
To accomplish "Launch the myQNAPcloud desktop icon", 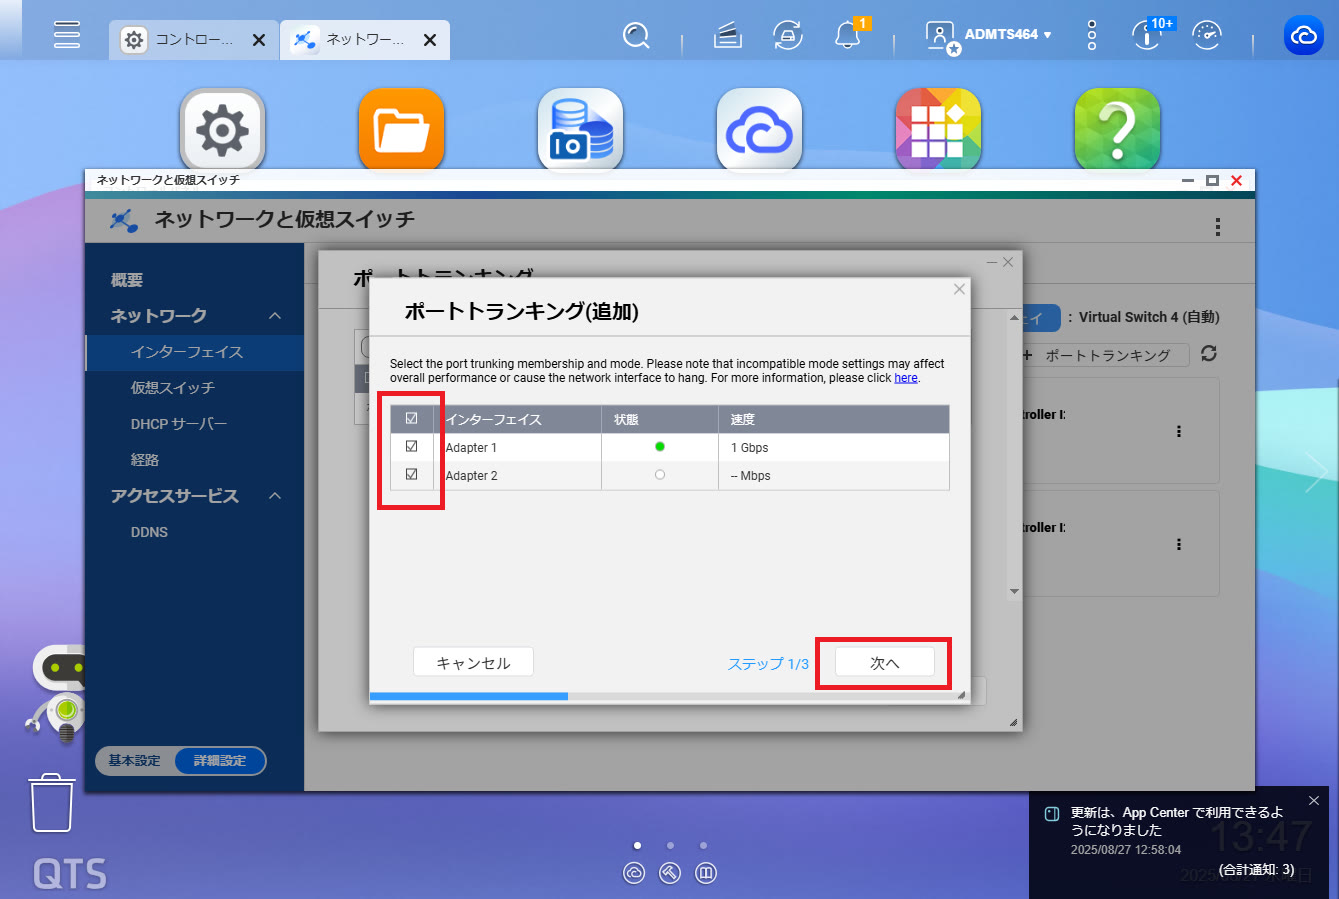I will coord(759,130).
